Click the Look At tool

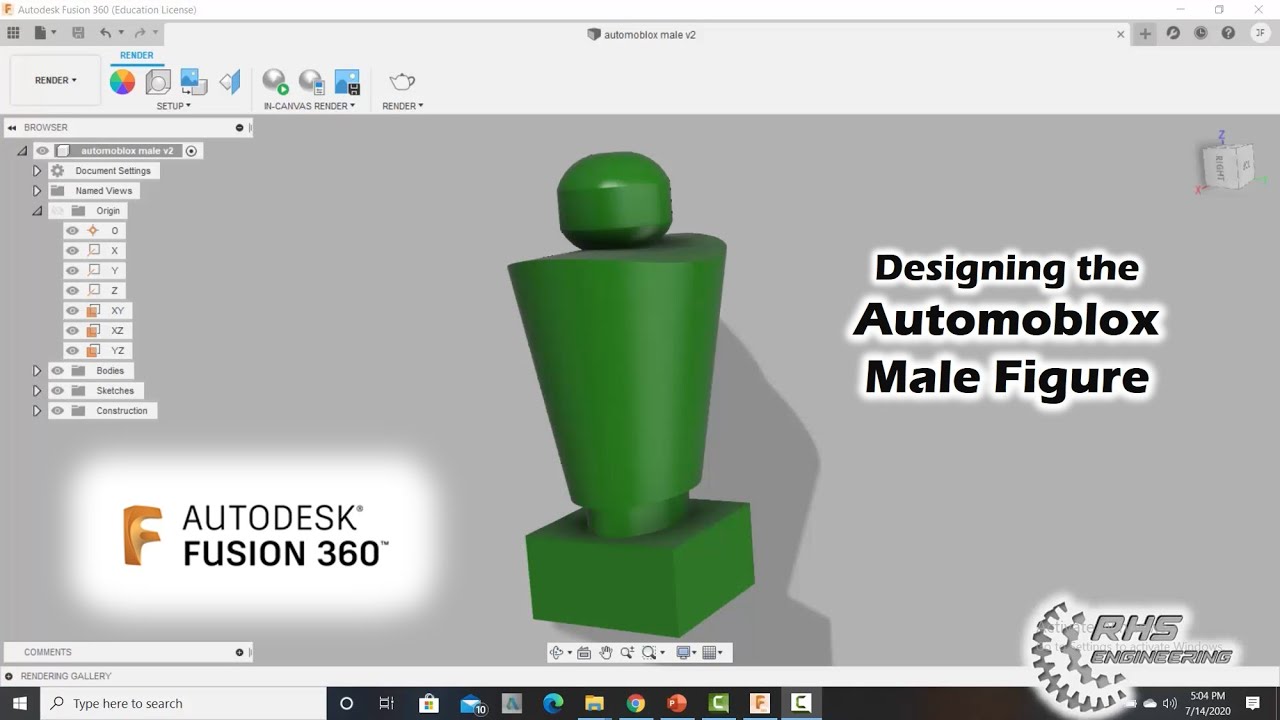click(584, 653)
